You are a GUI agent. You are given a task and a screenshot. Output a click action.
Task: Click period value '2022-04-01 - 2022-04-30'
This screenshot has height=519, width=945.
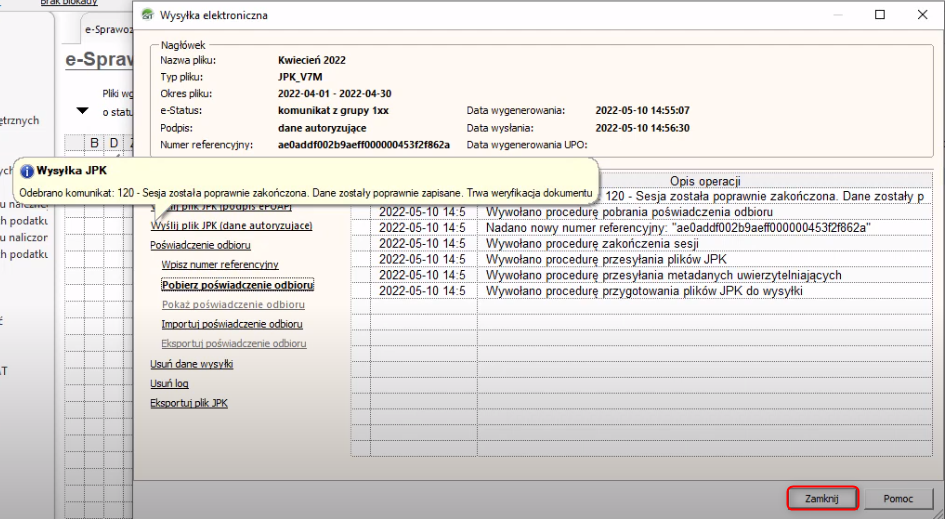[334, 94]
